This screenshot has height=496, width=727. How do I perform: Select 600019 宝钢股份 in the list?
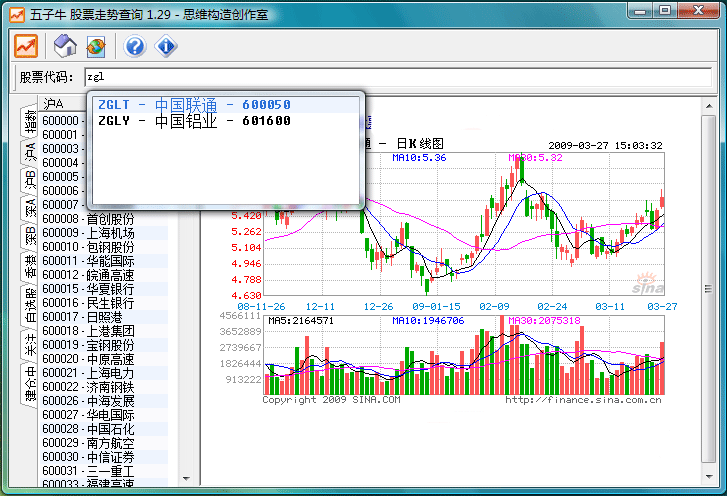[104, 345]
